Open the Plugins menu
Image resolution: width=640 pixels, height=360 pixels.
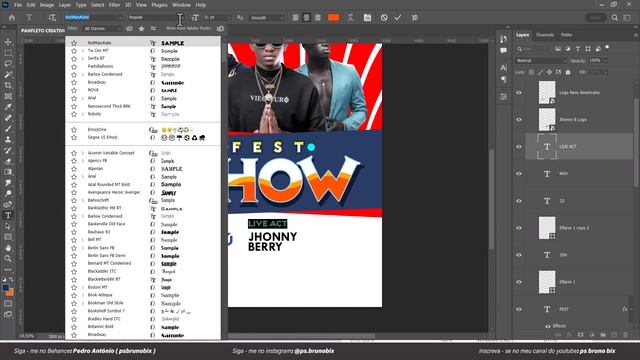point(159,5)
